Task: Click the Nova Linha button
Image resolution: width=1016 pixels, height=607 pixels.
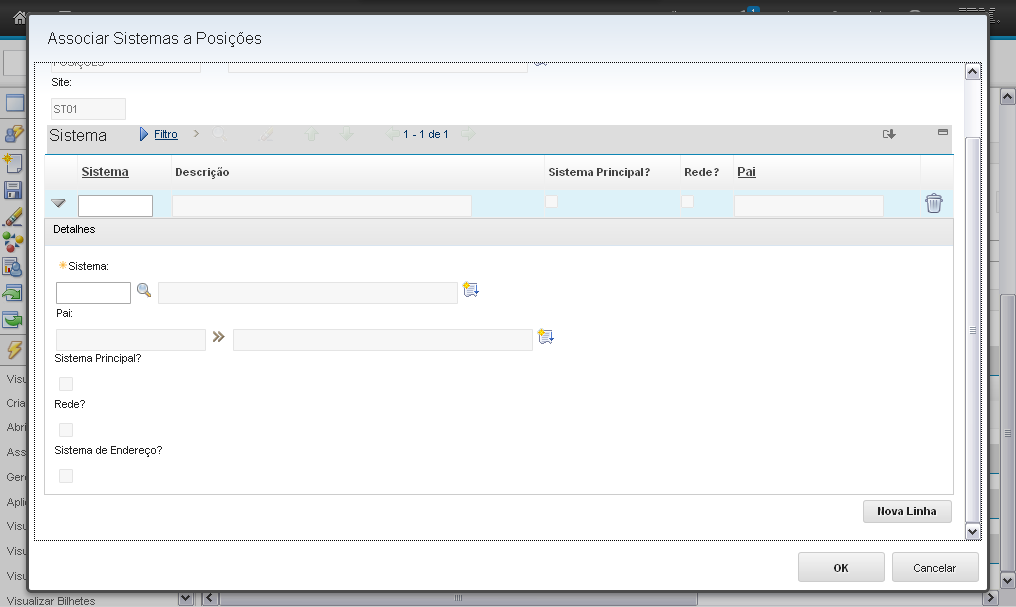Action: [x=907, y=511]
